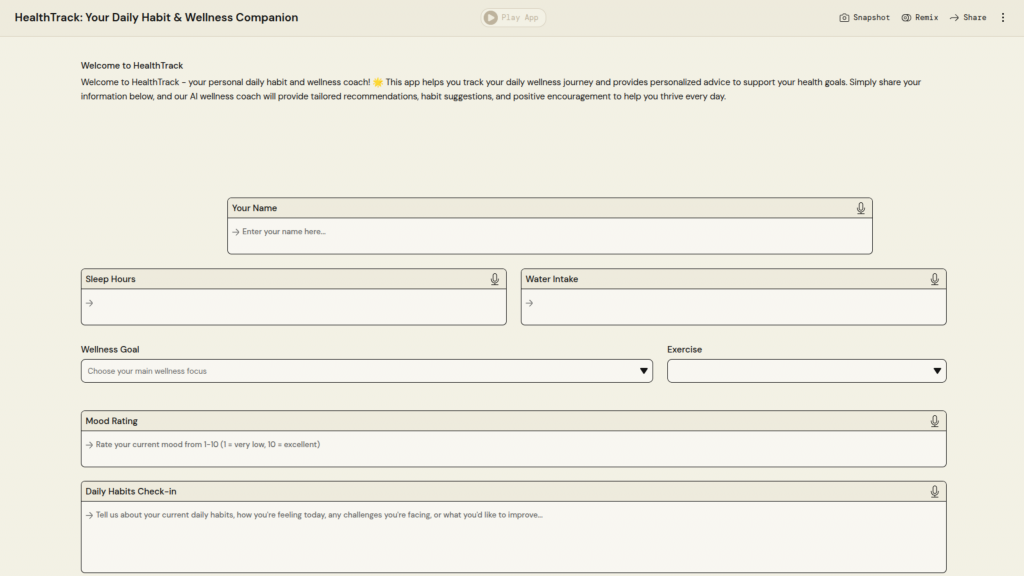Click the microphone icon in Your Name field
The width and height of the screenshot is (1024, 576).
point(860,208)
